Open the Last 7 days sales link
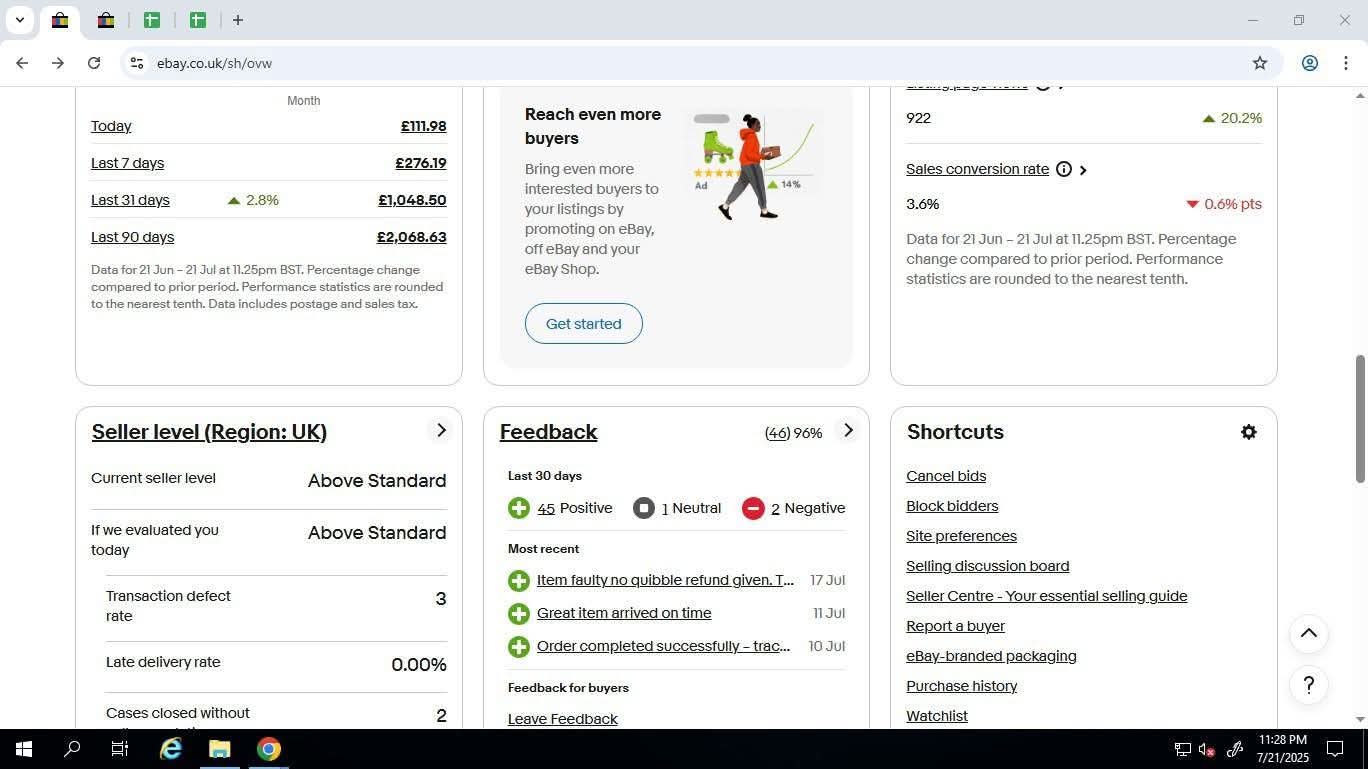This screenshot has height=769, width=1368. point(127,163)
